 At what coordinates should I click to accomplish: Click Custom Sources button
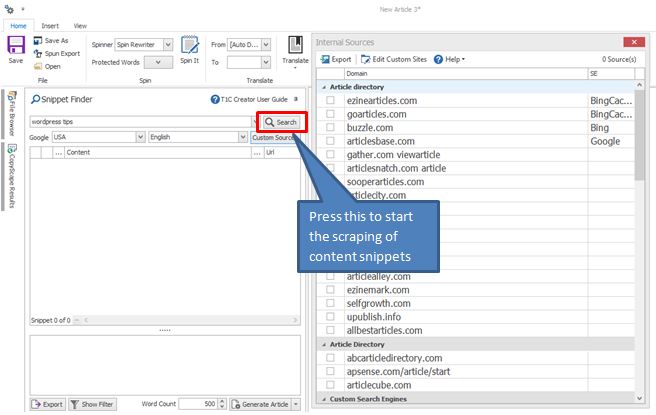pyautogui.click(x=272, y=138)
